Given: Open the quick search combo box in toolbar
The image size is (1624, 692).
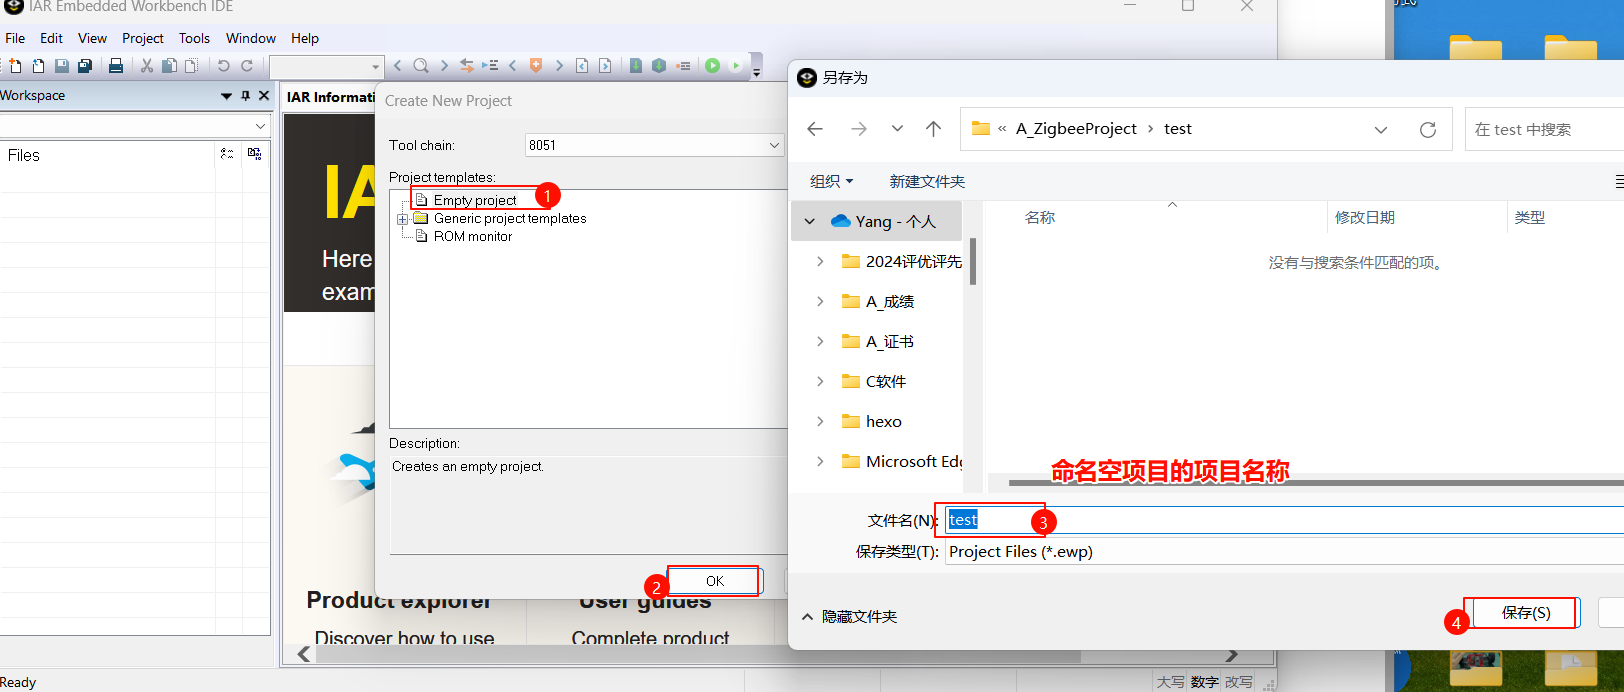Looking at the screenshot, I should (326, 66).
